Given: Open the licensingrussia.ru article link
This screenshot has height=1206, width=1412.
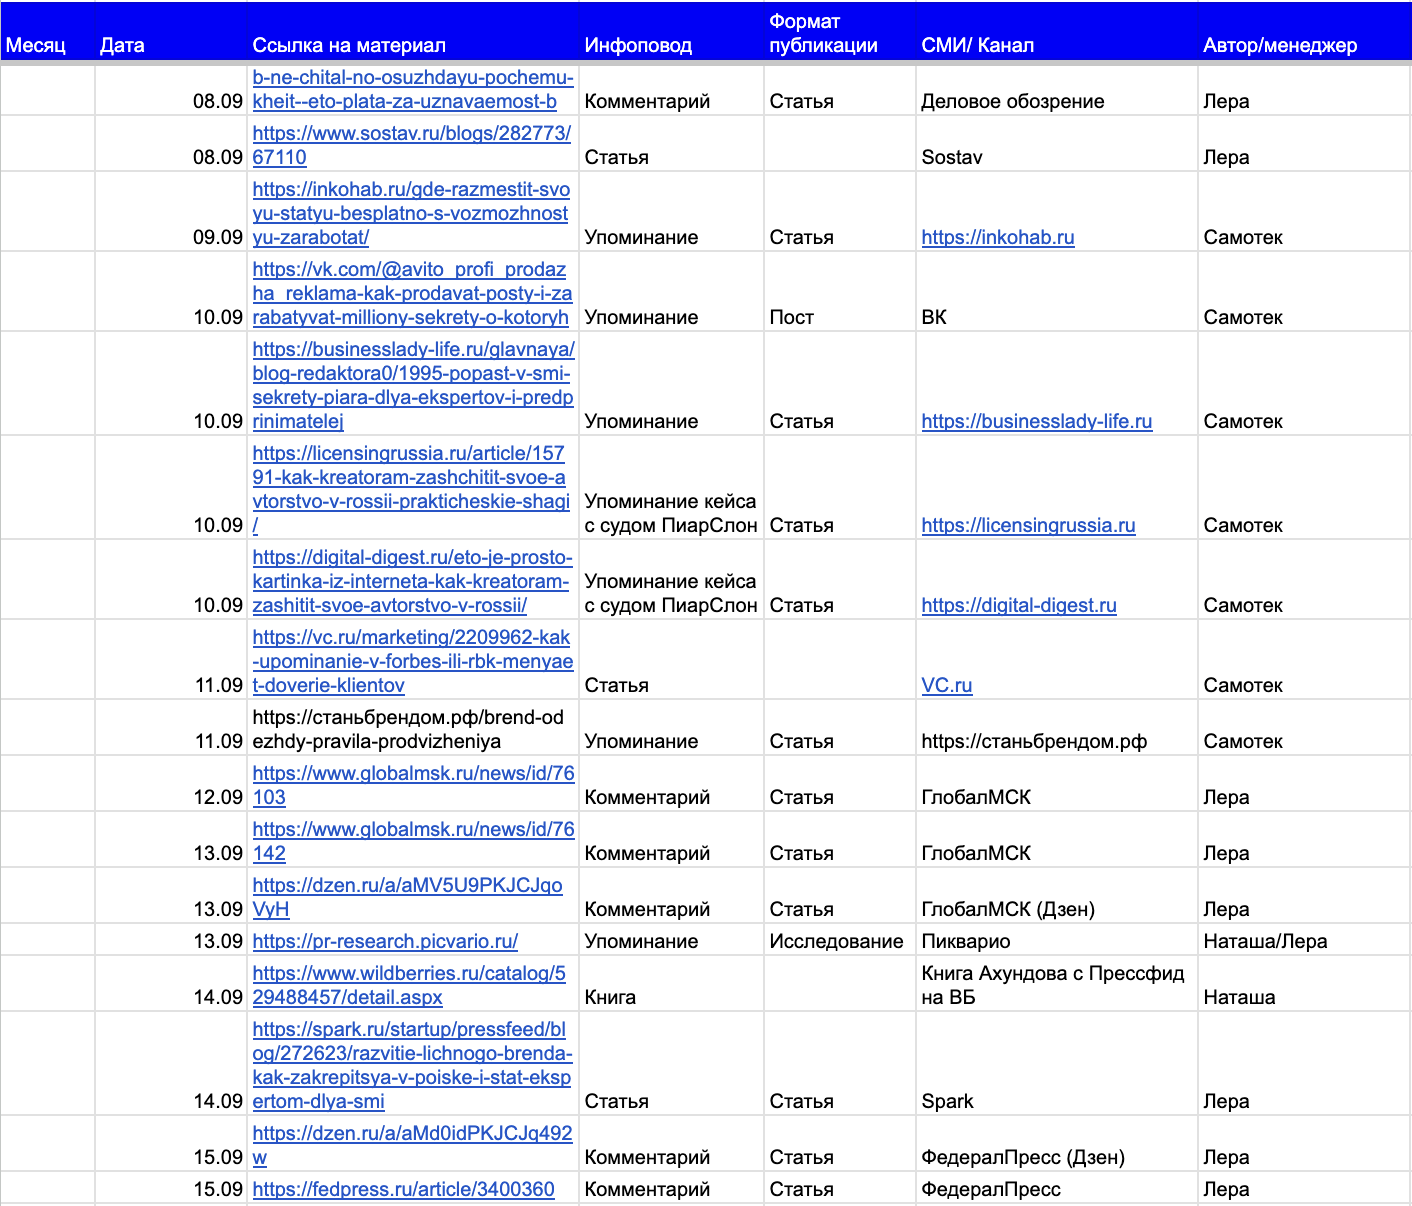Looking at the screenshot, I should click(411, 489).
